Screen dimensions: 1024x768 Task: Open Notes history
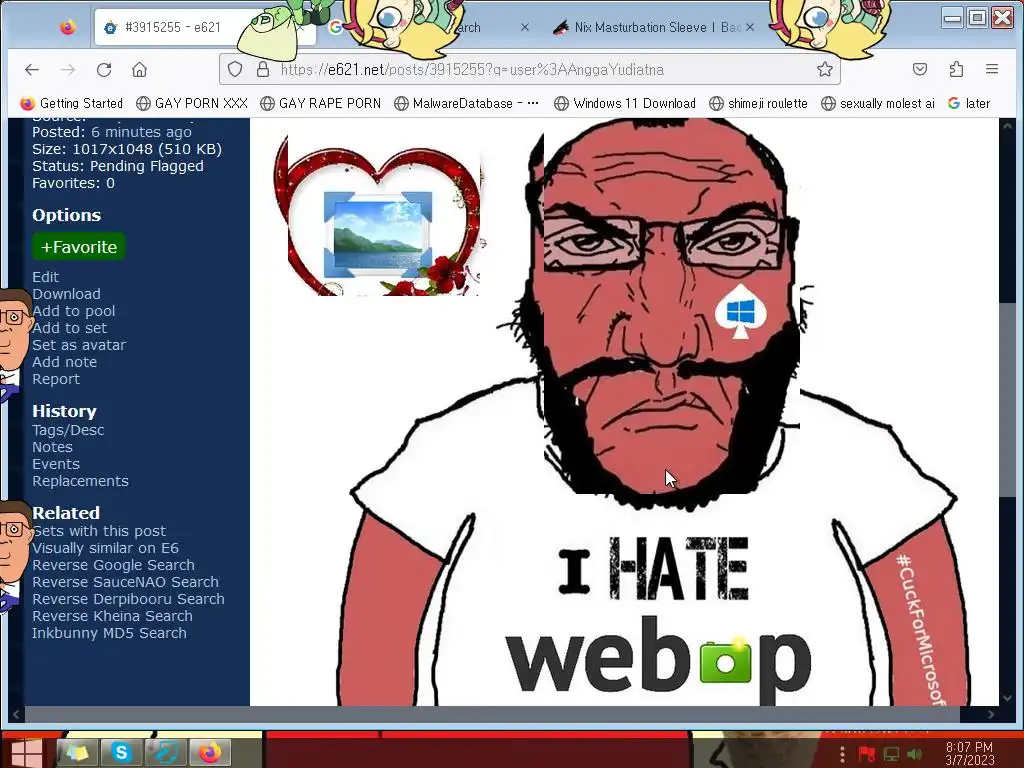(52, 447)
